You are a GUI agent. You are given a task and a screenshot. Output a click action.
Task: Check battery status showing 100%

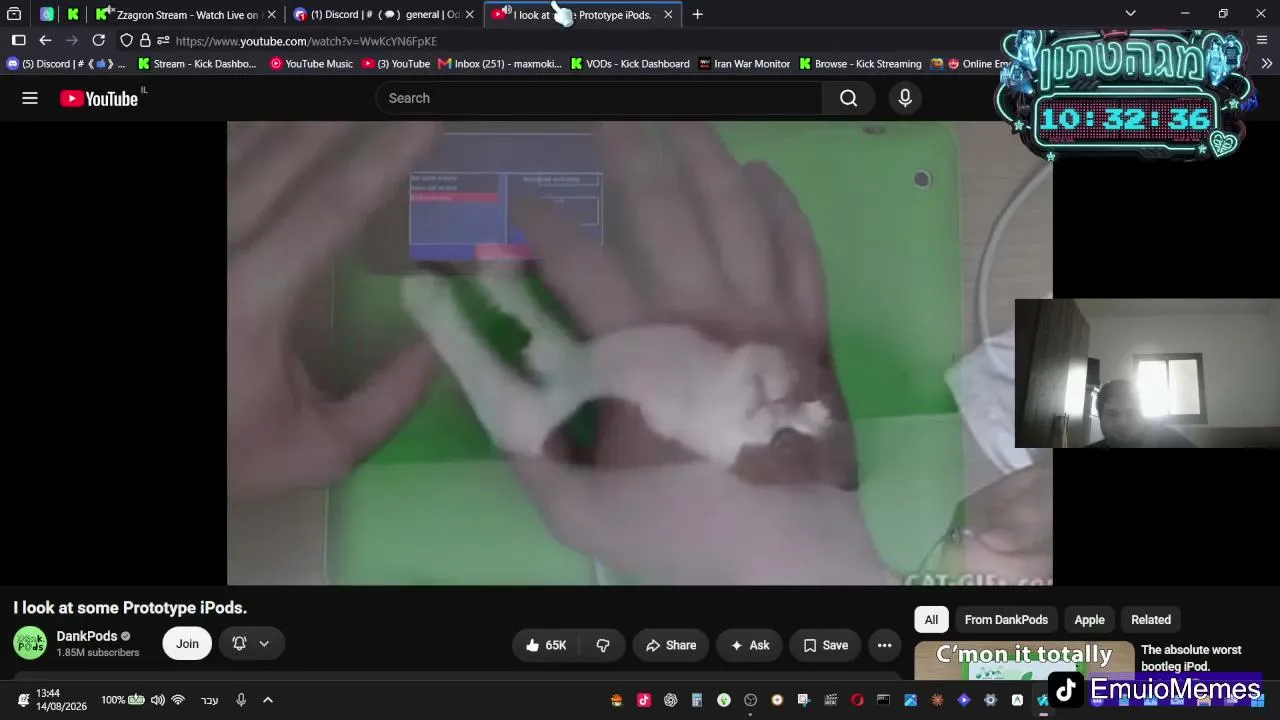coord(122,700)
